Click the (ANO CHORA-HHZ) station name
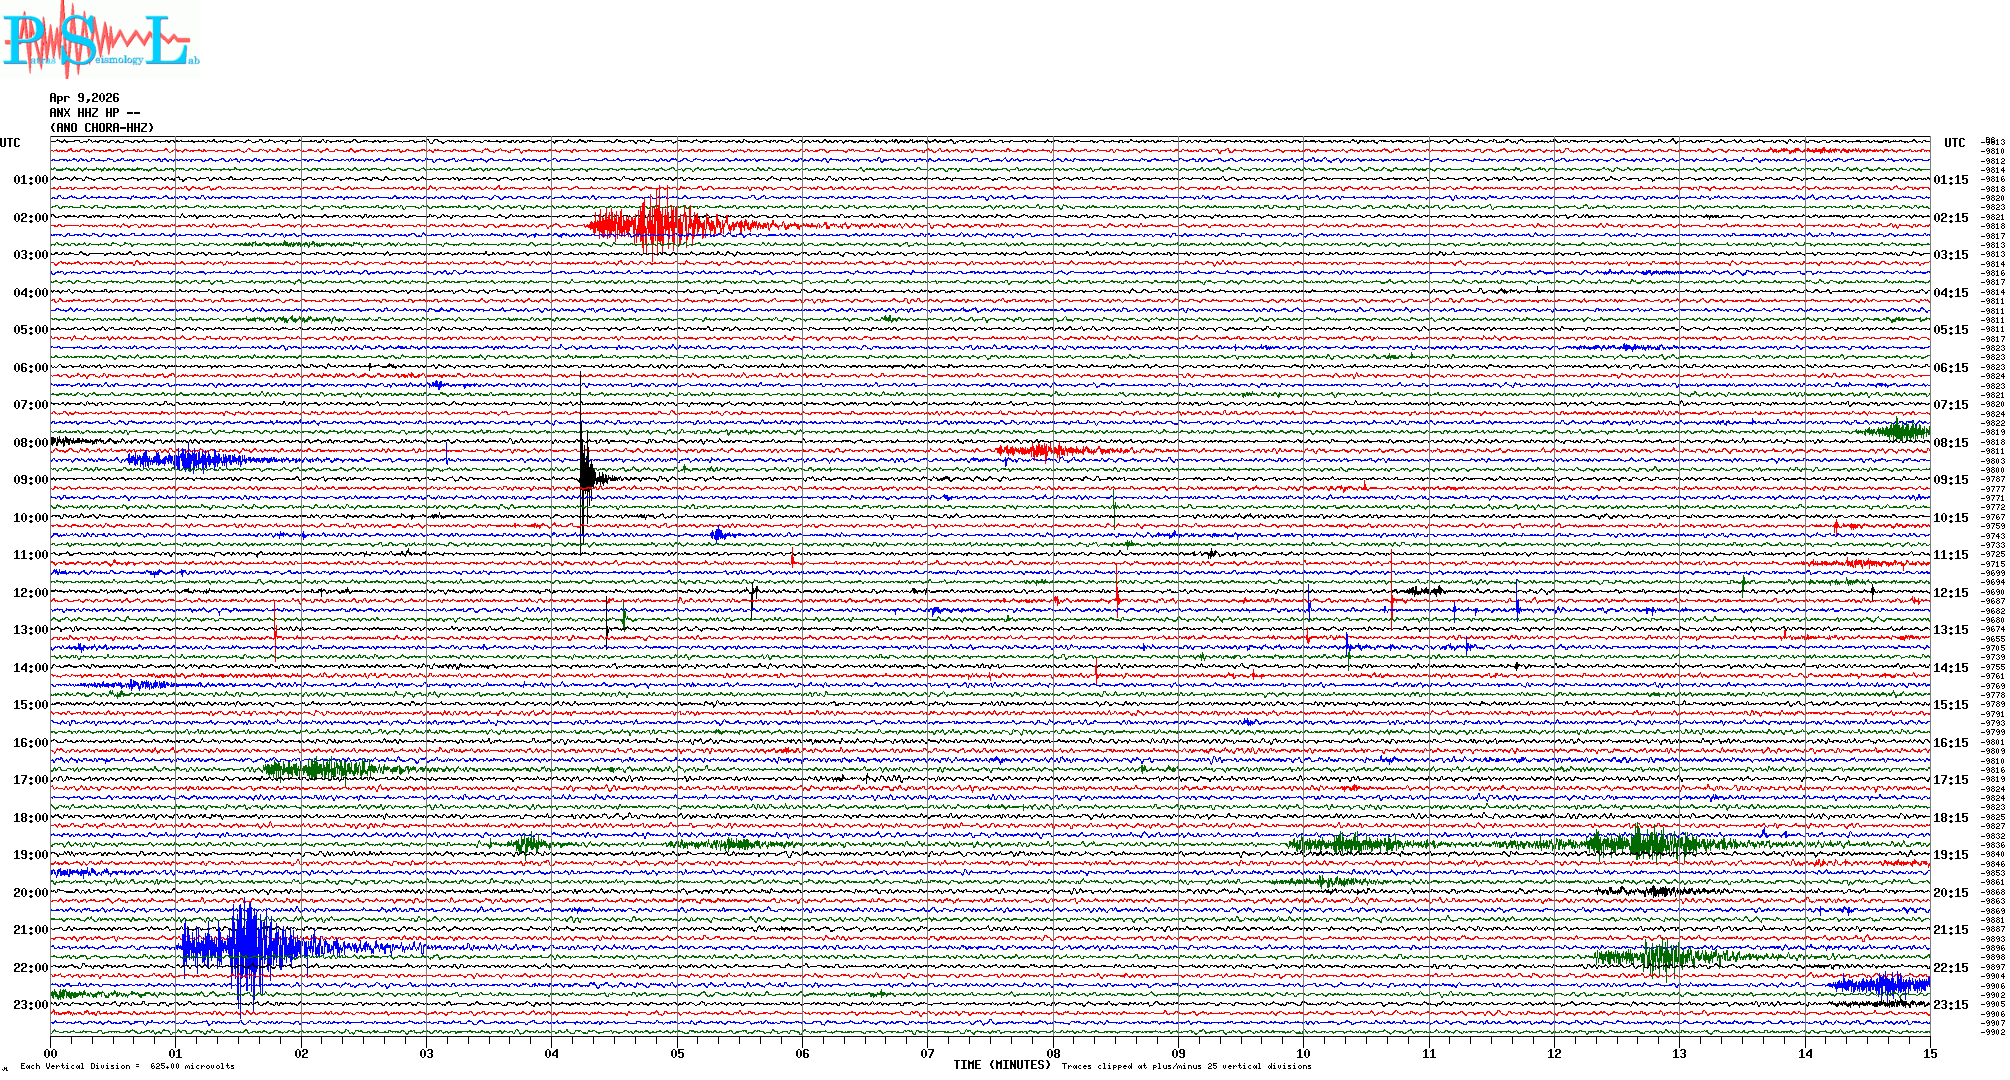The width and height of the screenshot is (2010, 1080). (x=102, y=128)
